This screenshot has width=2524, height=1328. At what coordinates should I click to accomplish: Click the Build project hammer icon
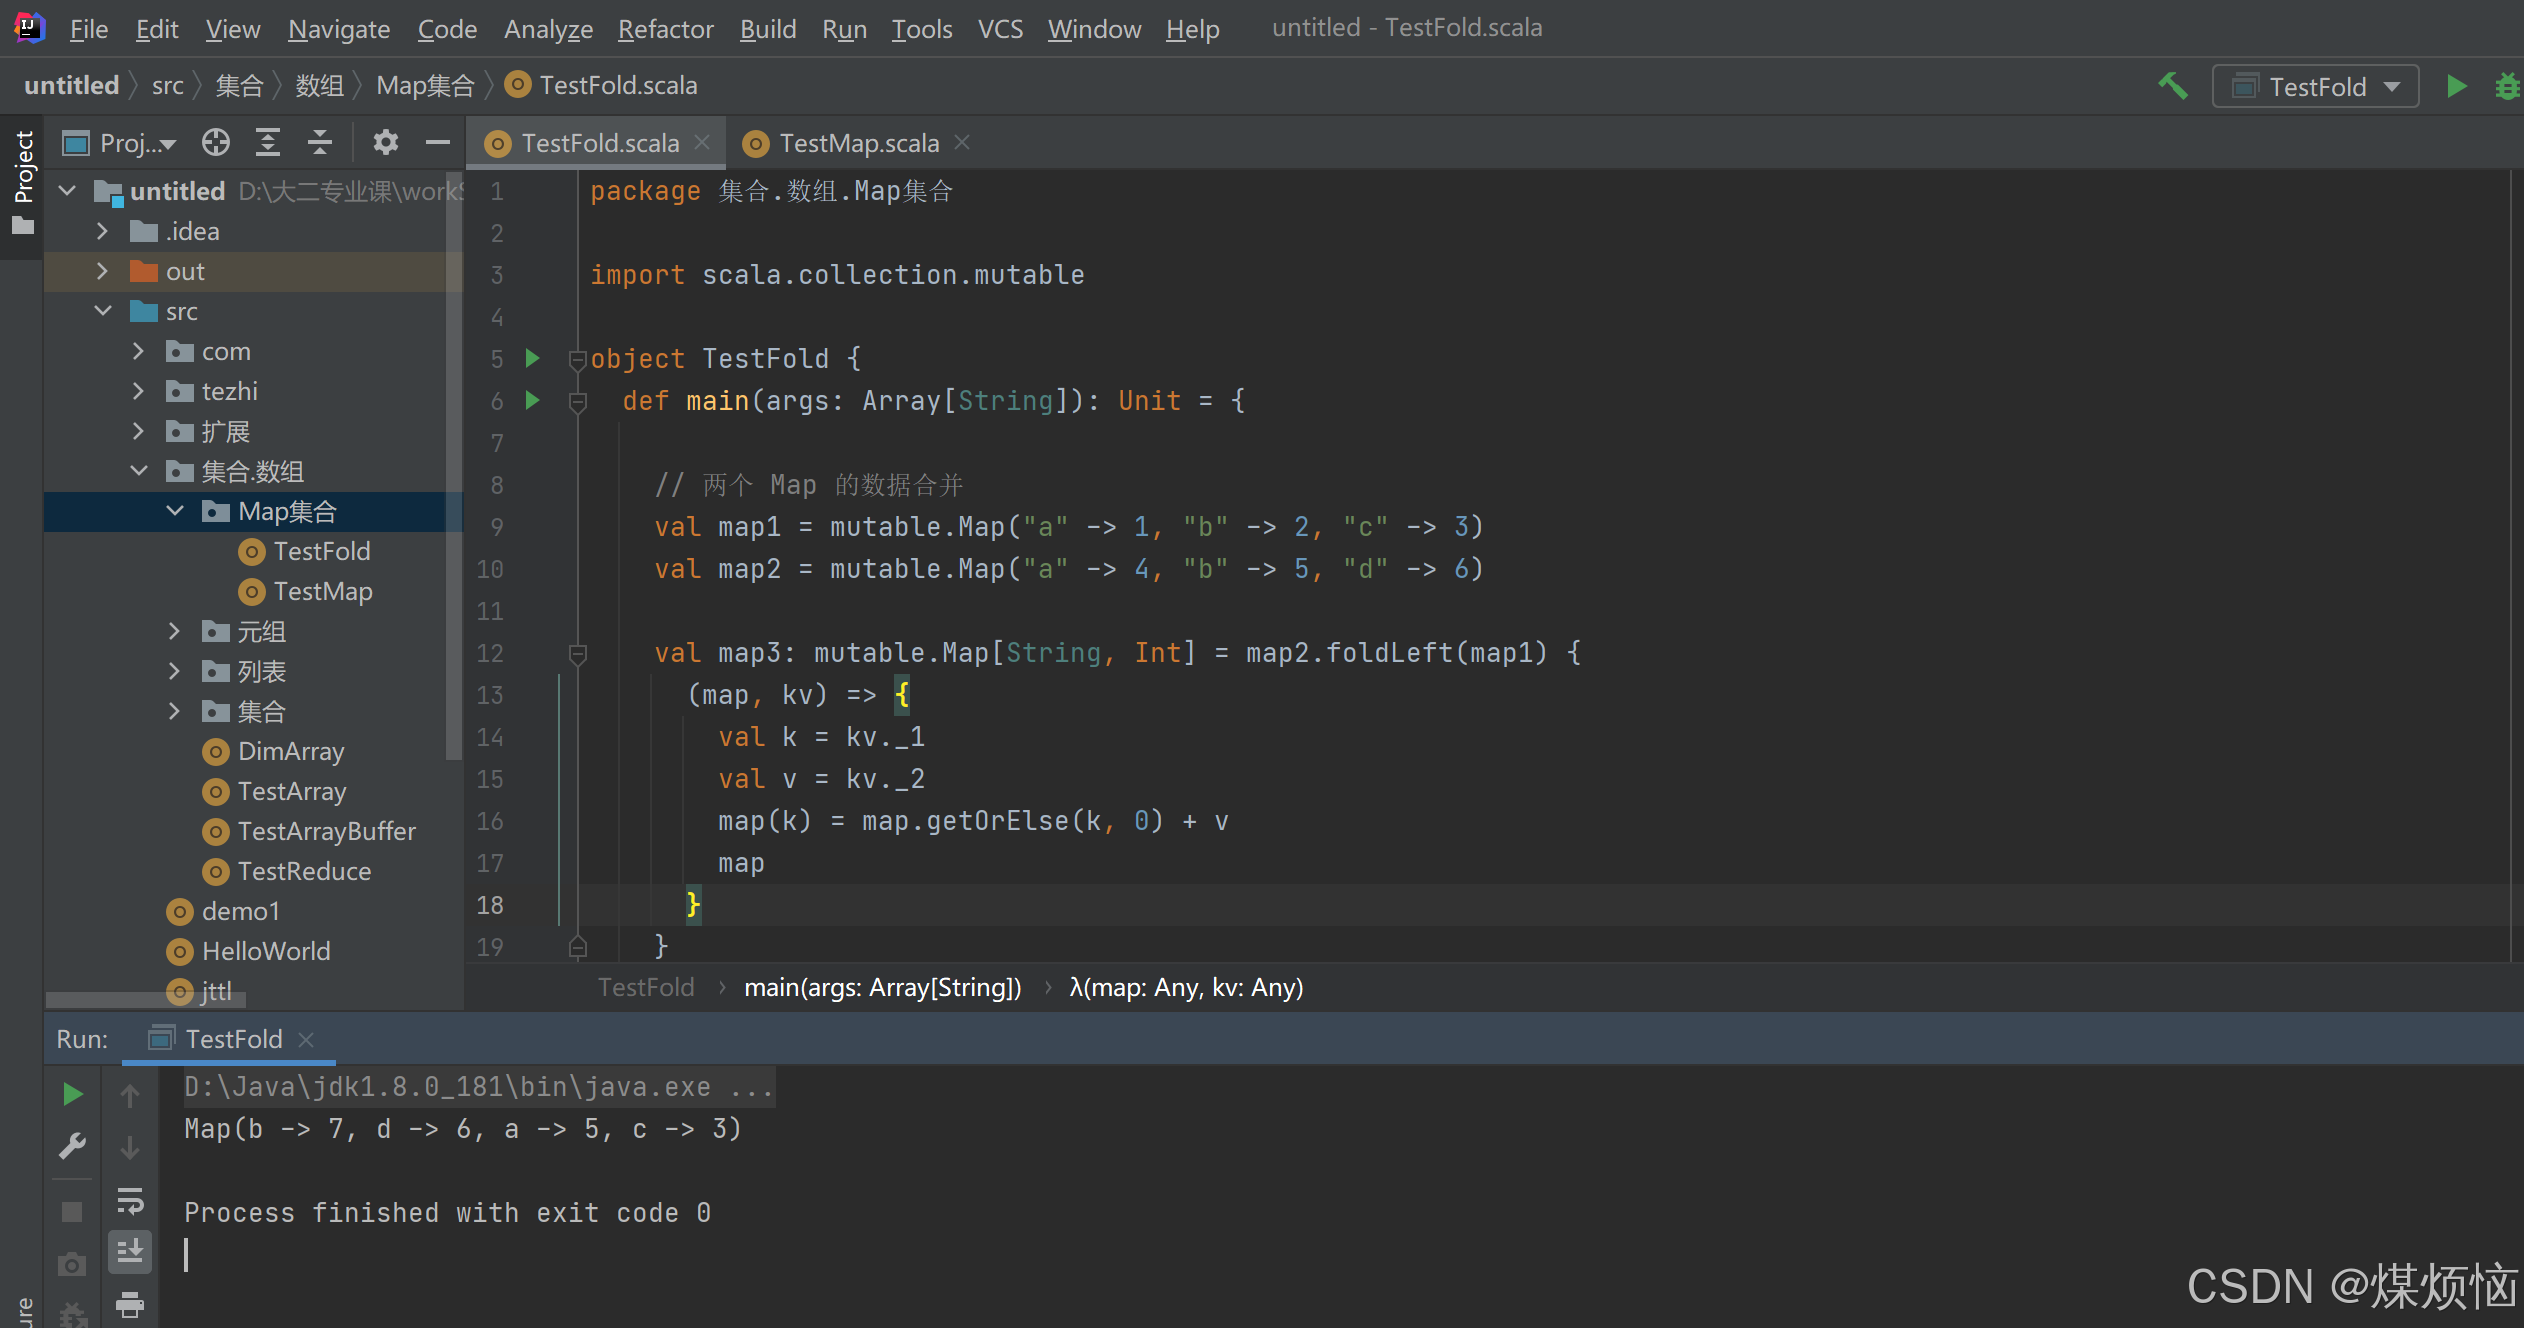tap(2172, 86)
